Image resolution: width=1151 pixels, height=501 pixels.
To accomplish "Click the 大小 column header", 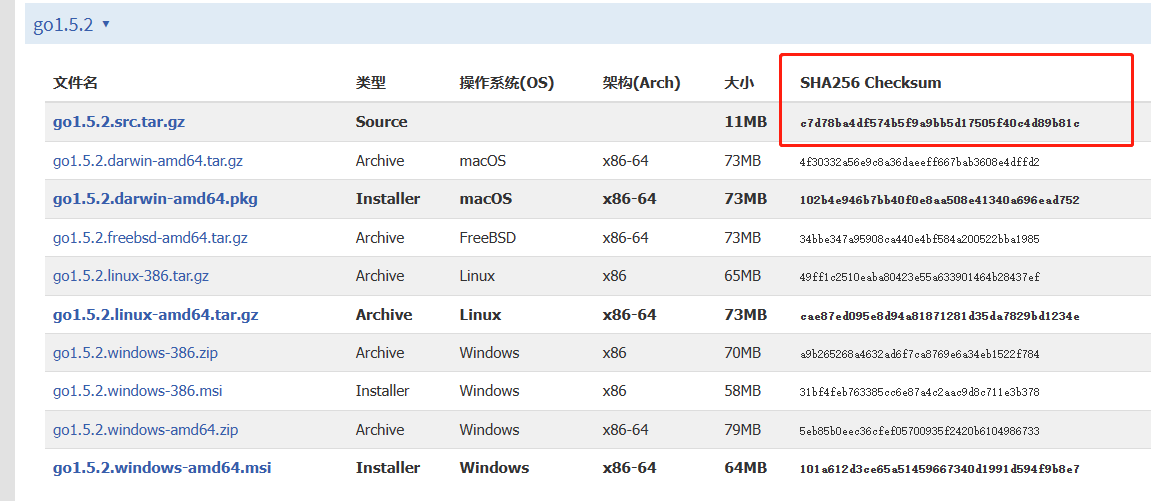I will (739, 83).
